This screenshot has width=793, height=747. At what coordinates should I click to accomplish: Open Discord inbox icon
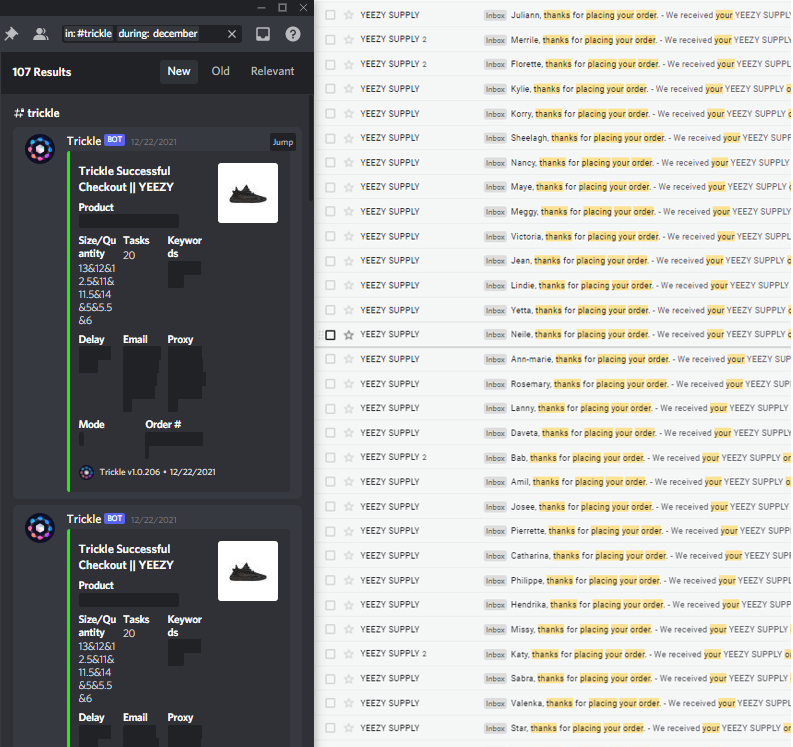click(263, 34)
